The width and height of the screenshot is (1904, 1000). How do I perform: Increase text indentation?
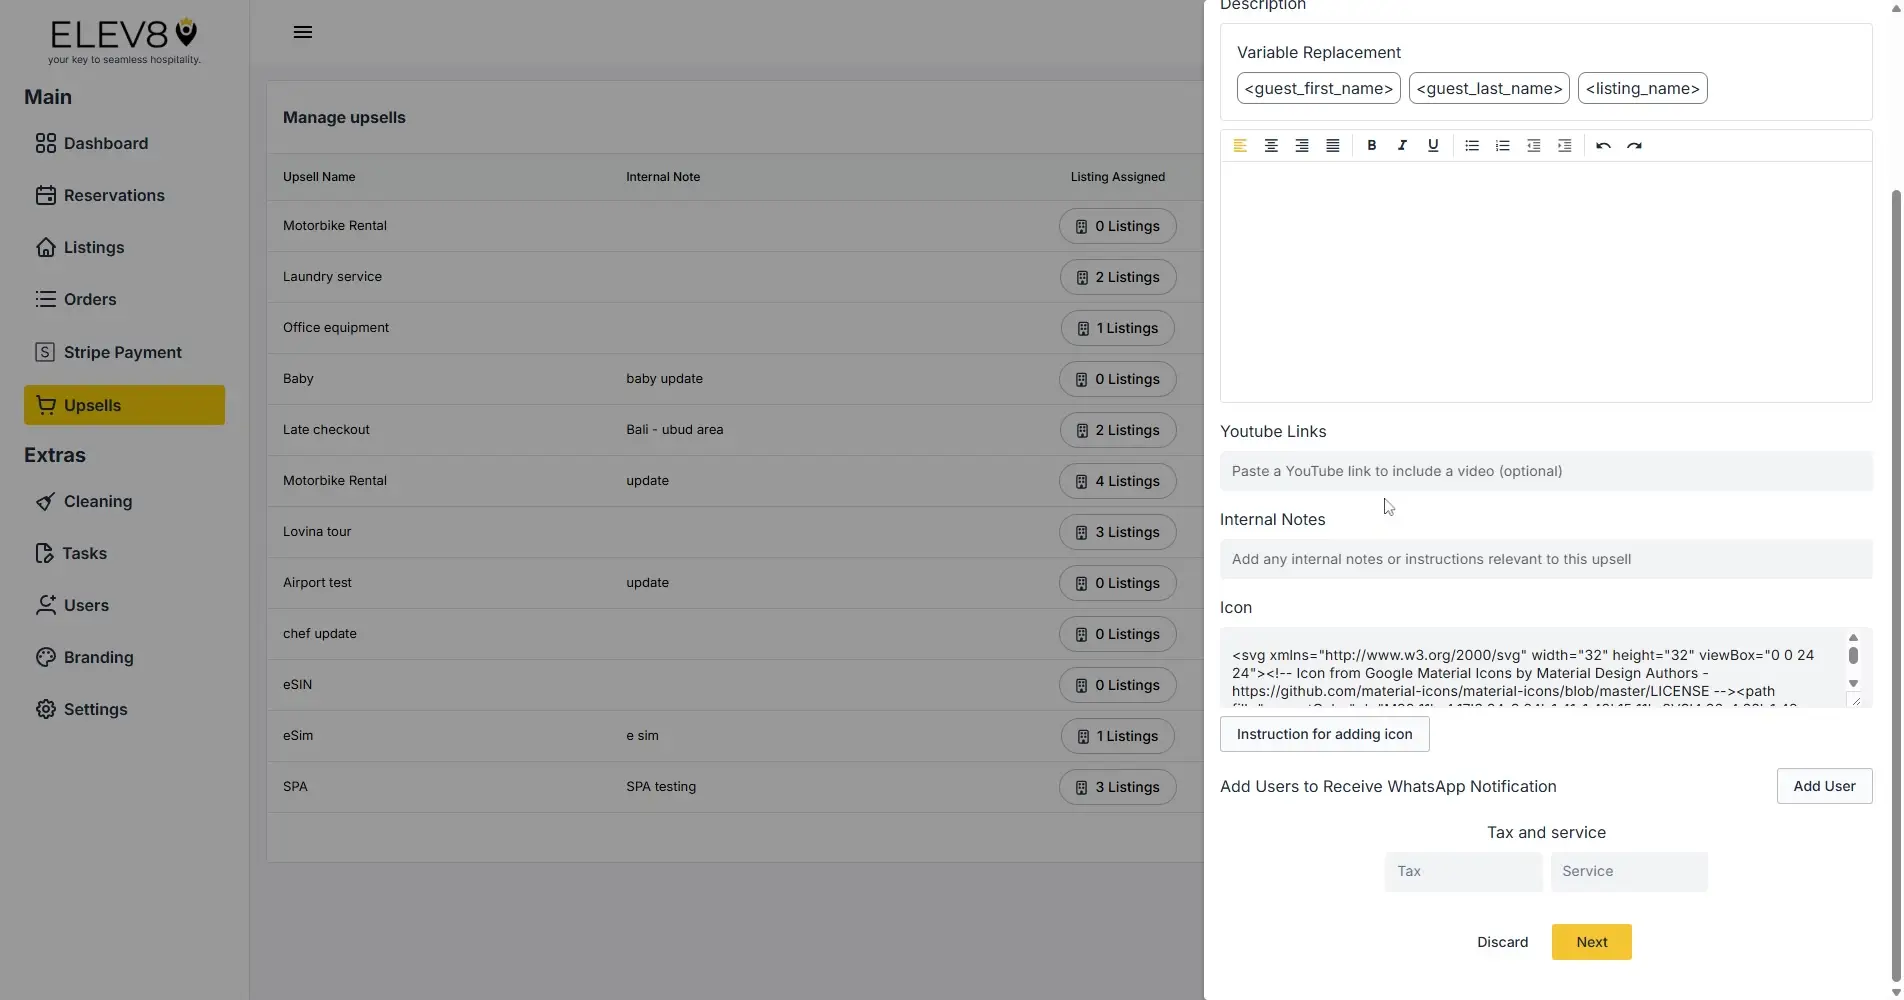coord(1563,145)
